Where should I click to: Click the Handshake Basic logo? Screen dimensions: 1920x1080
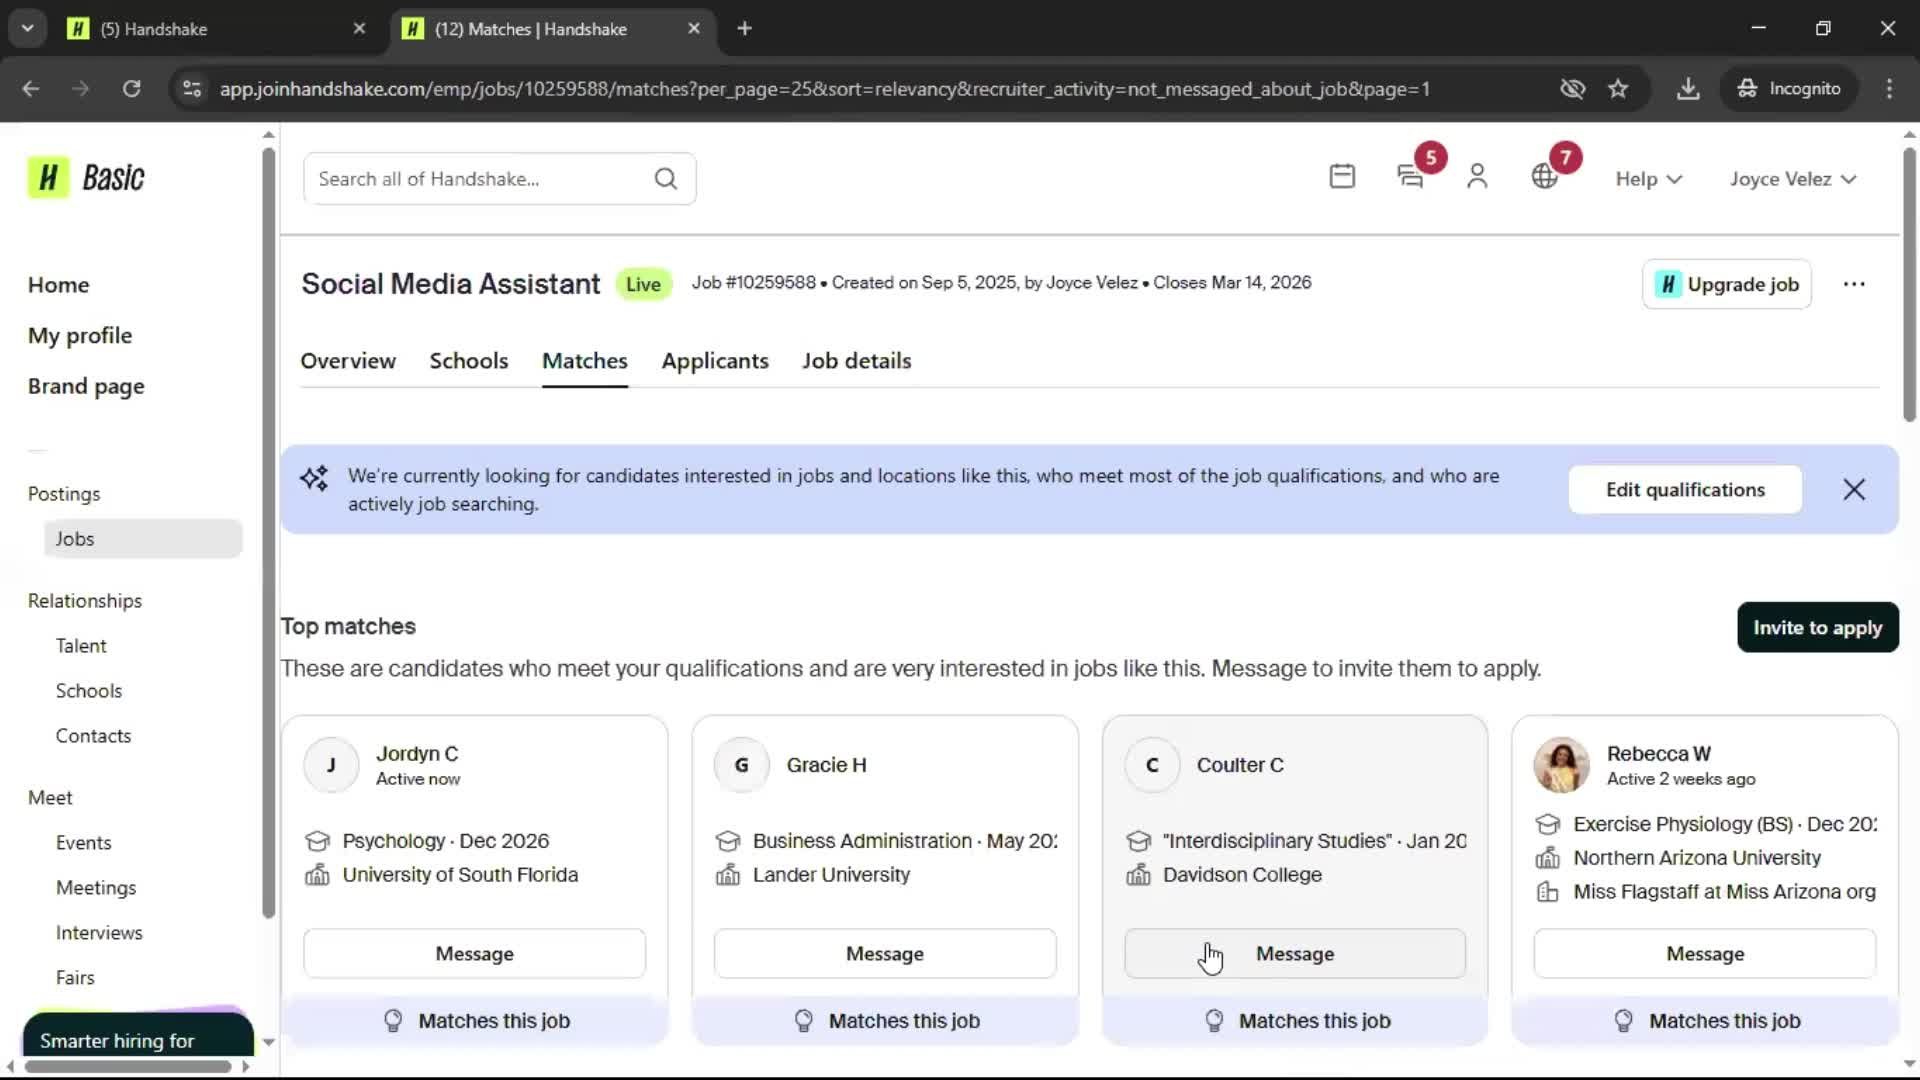tap(86, 178)
